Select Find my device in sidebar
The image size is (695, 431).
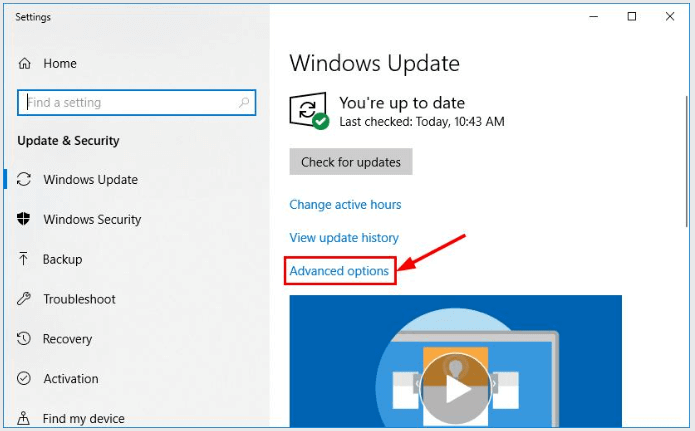[84, 419]
